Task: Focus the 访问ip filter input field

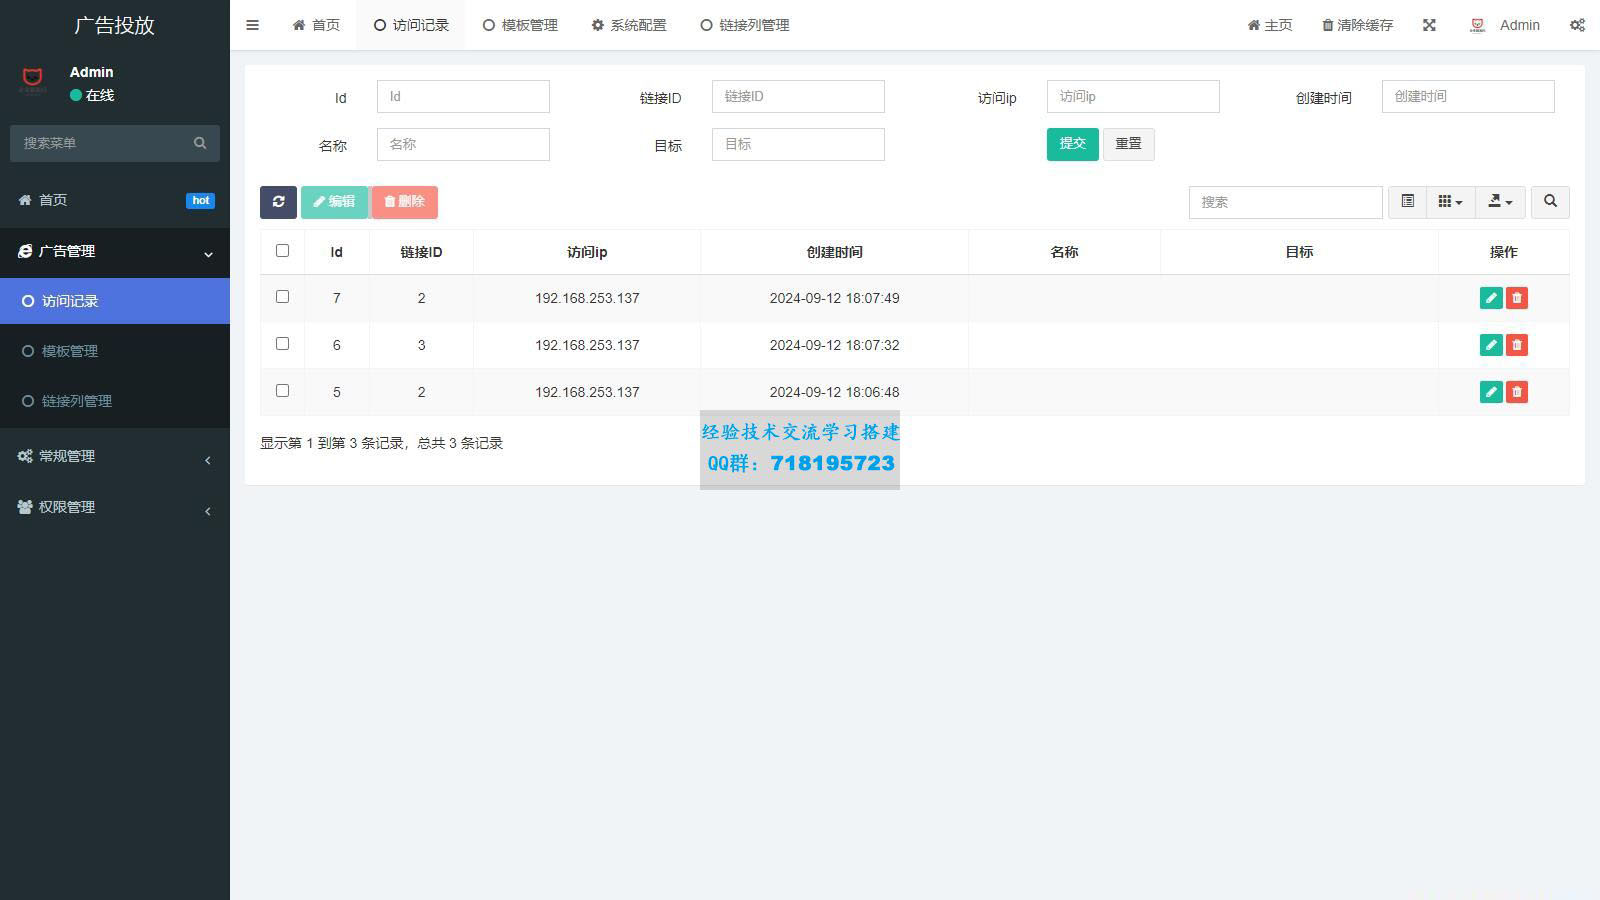Action: [1133, 96]
